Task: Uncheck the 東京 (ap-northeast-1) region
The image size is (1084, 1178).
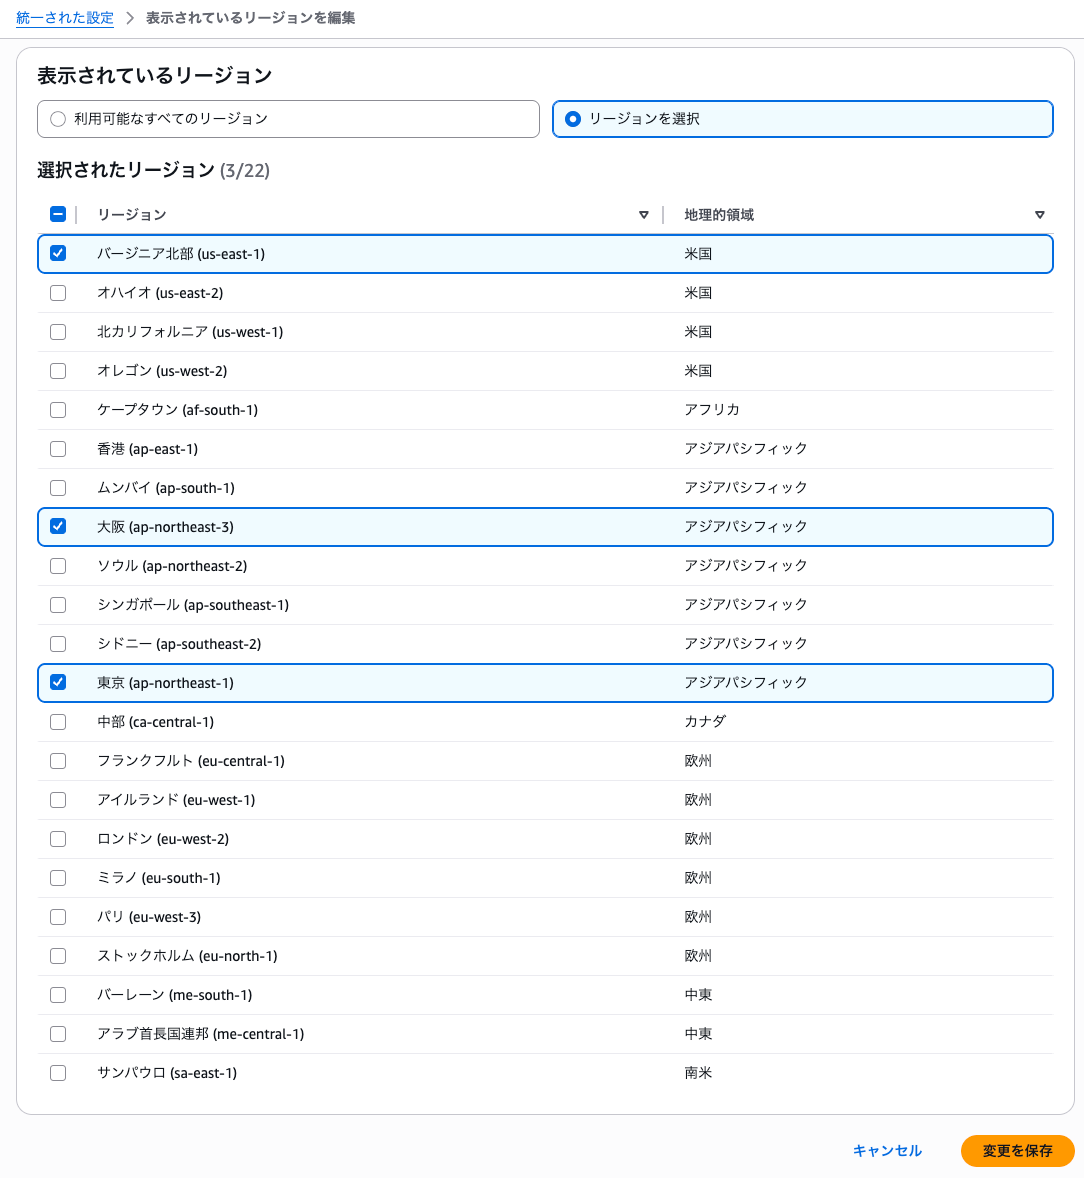Action: (x=58, y=682)
